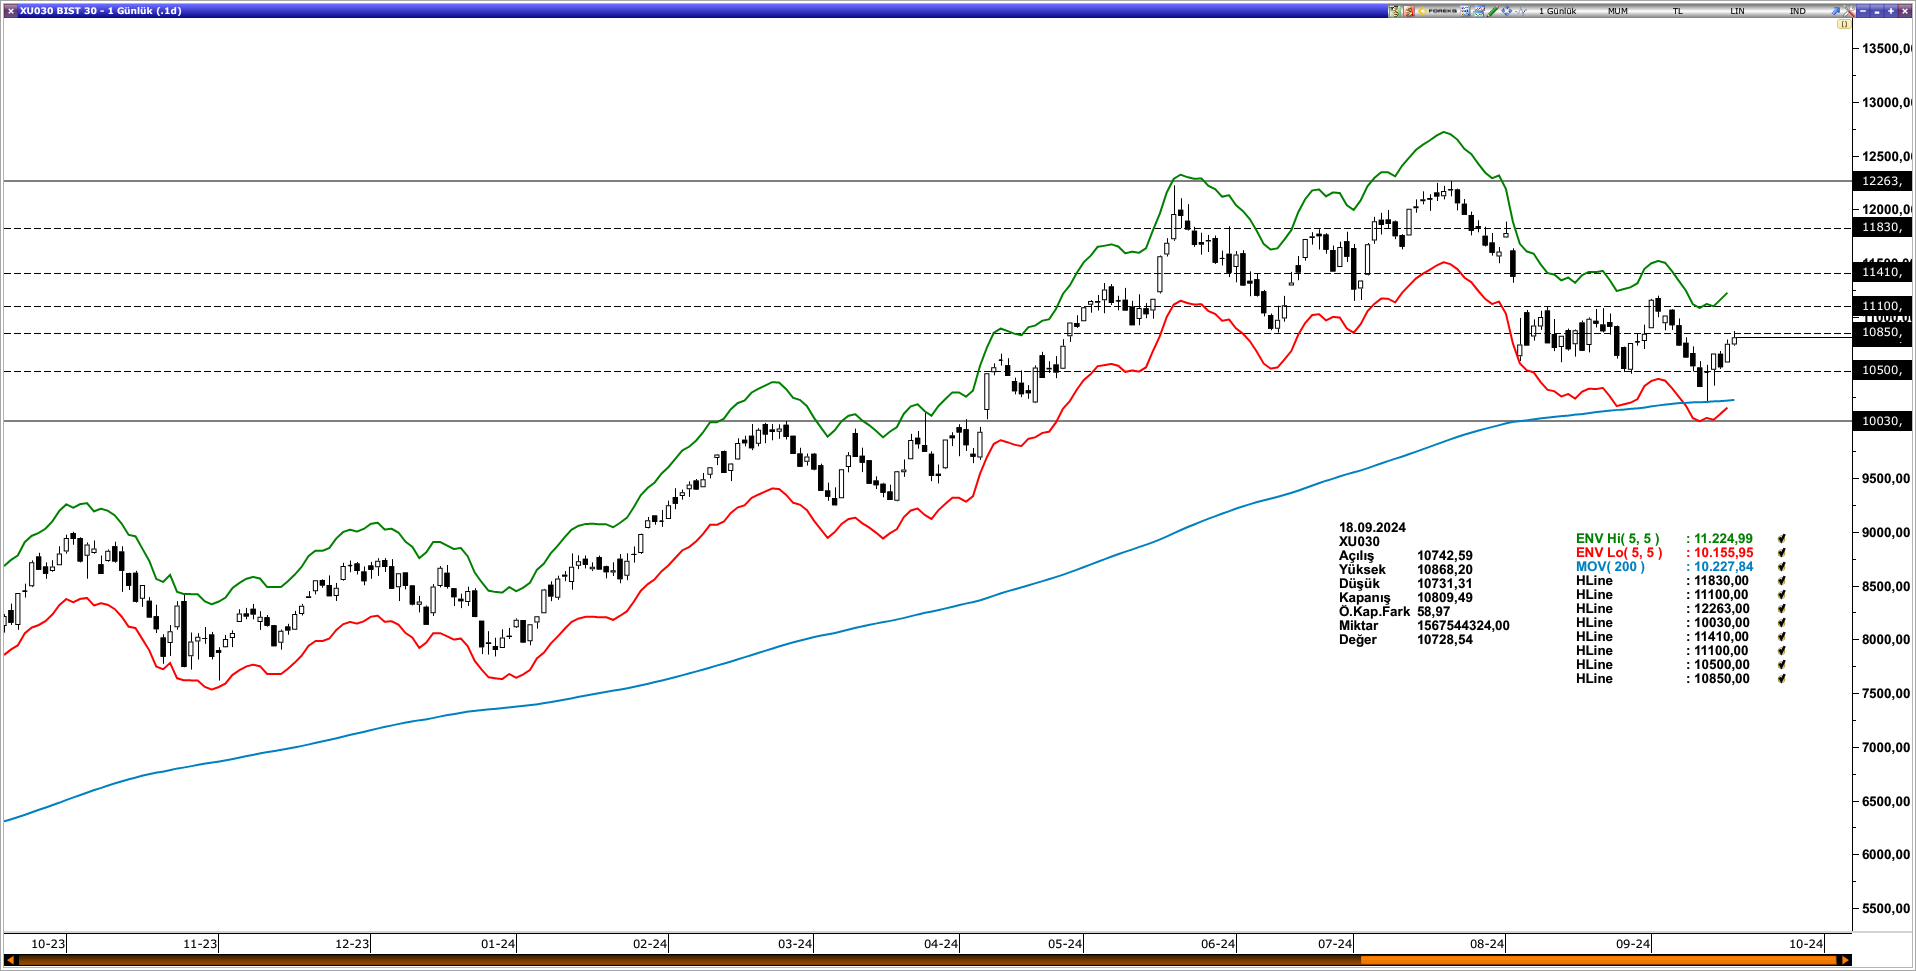
Task: Click the 09-24 date label on time axis
Action: (1633, 944)
